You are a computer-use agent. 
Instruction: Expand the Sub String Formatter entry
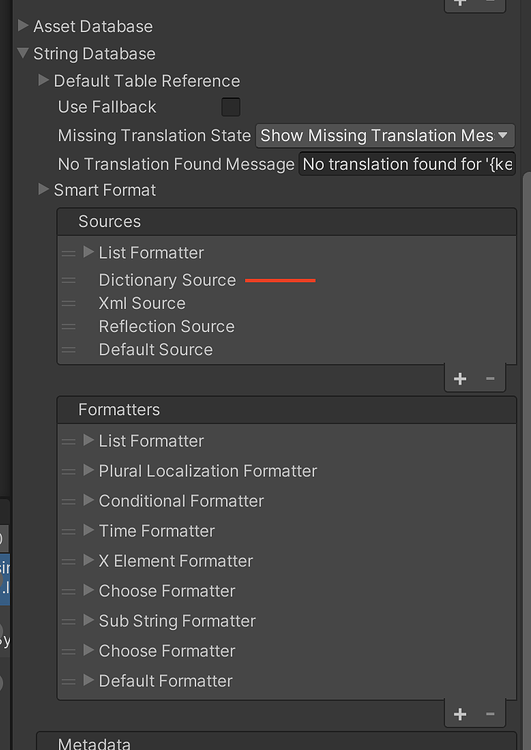[x=88, y=620]
